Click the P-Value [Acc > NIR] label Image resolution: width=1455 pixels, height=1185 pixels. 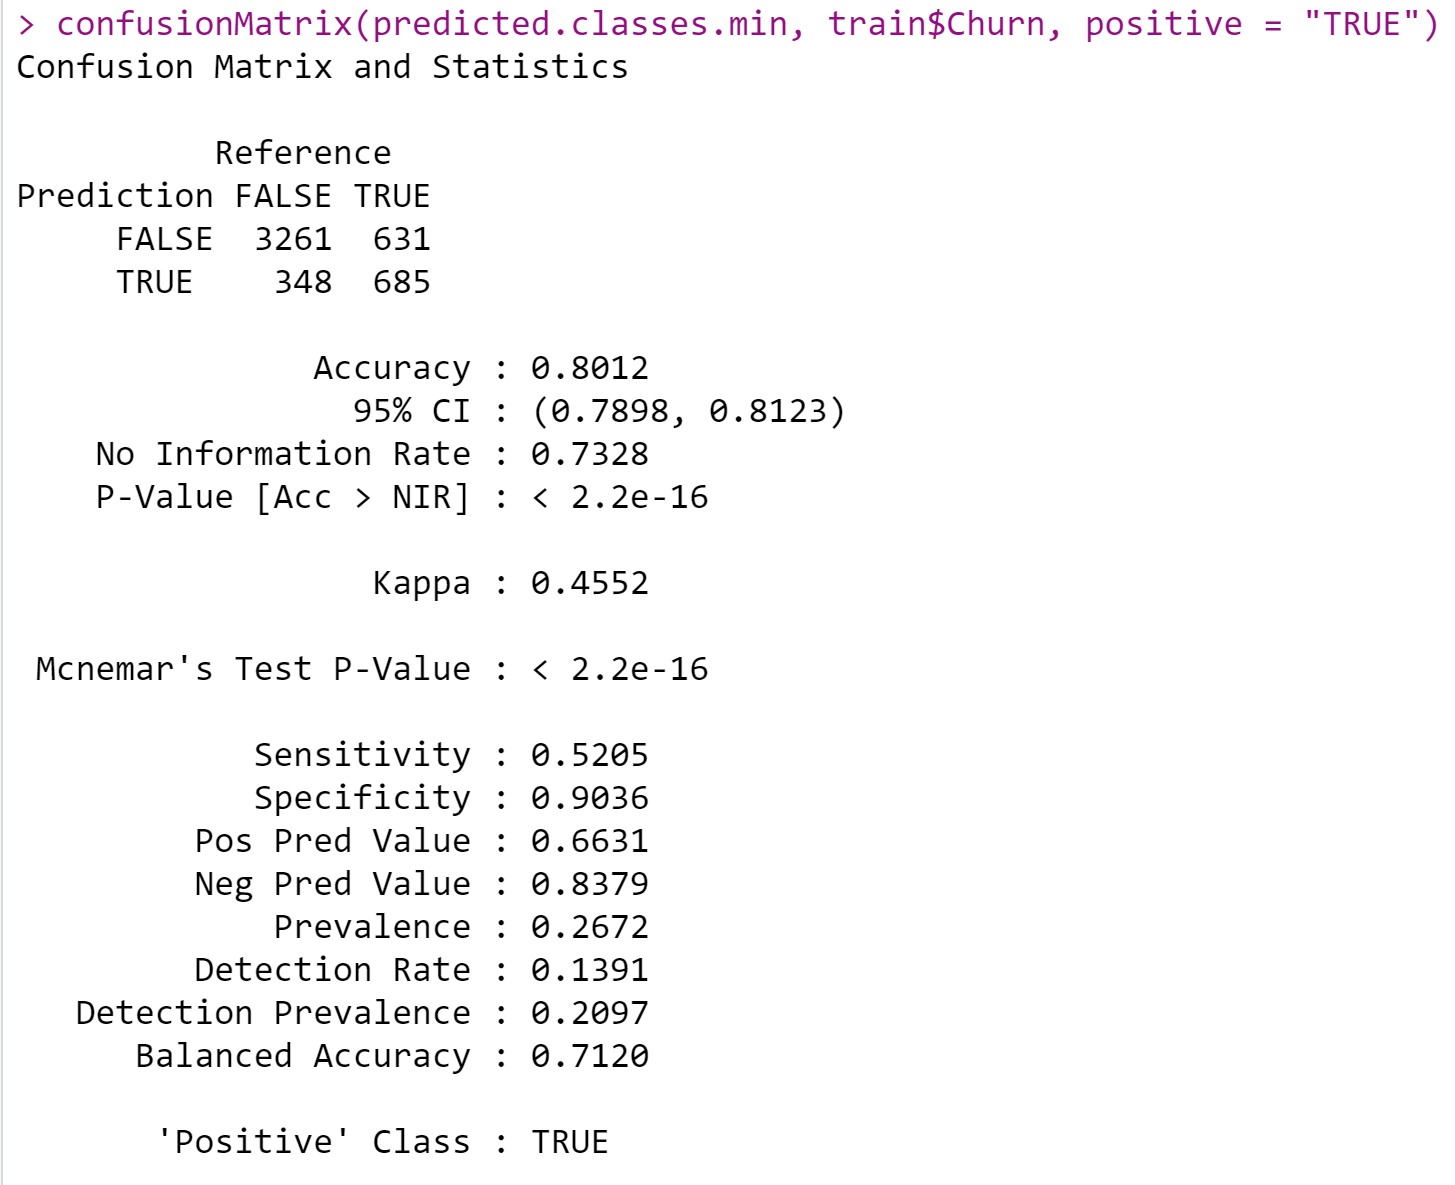point(283,497)
